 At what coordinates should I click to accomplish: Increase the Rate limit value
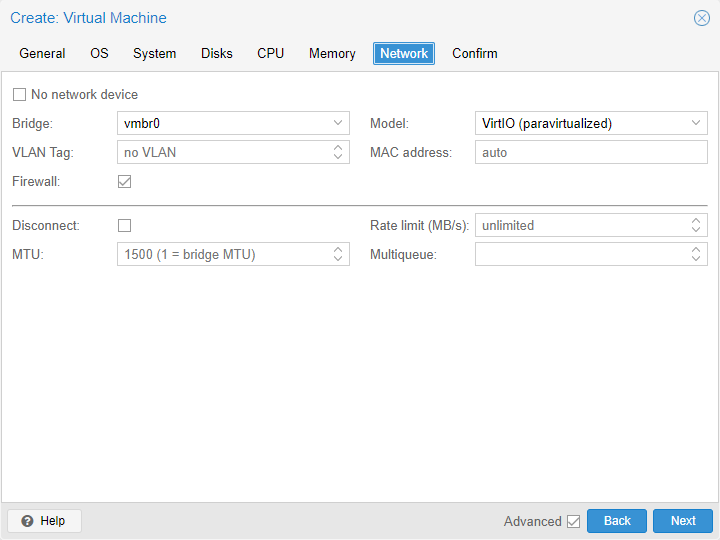[x=696, y=220]
